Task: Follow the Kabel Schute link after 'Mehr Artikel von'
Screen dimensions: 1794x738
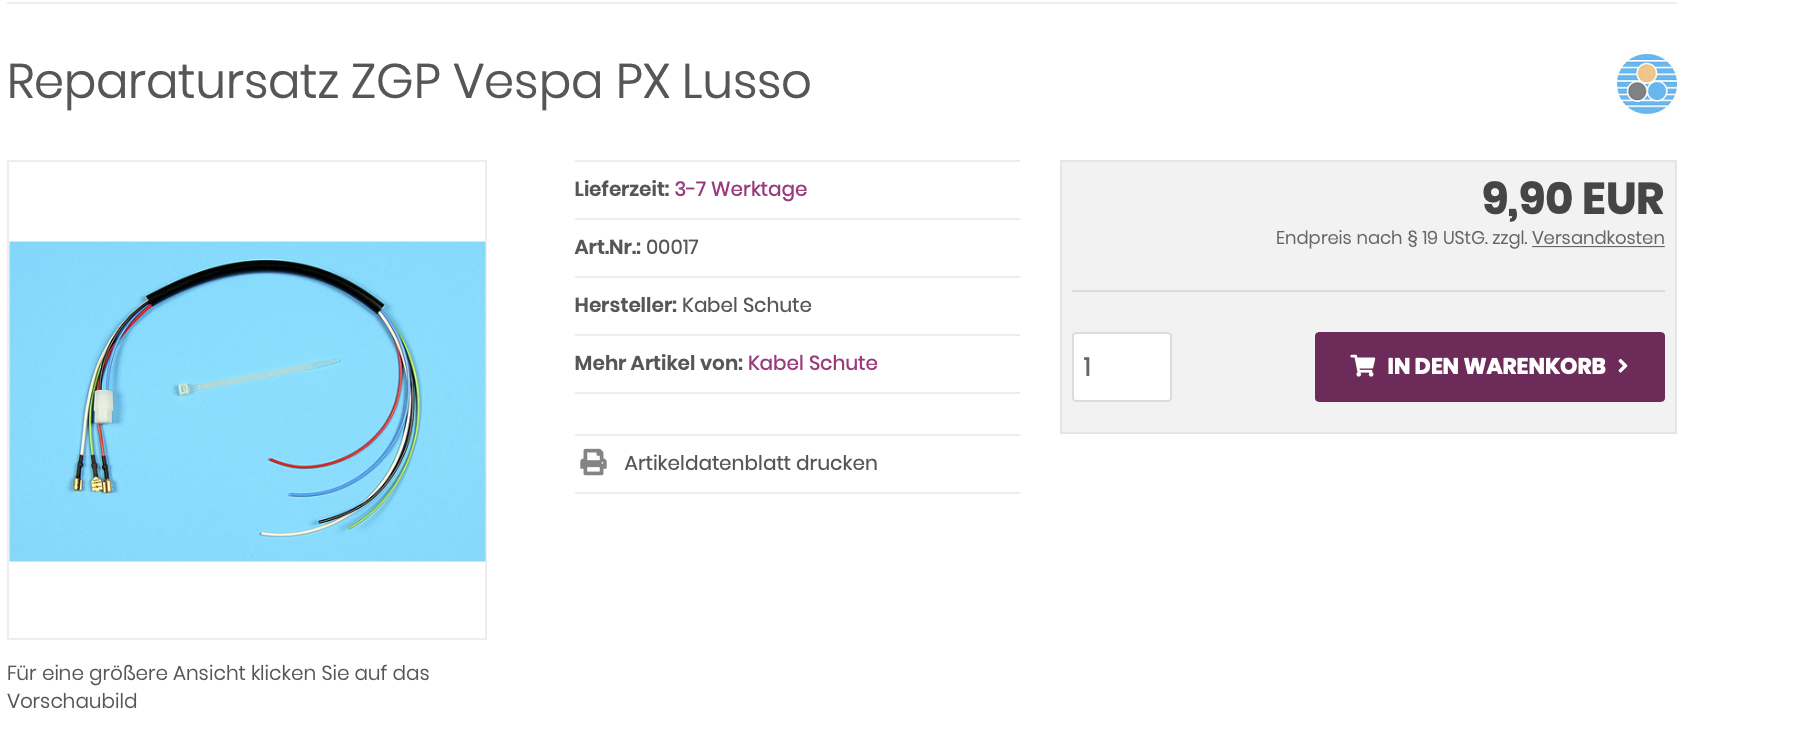Action: click(x=812, y=363)
